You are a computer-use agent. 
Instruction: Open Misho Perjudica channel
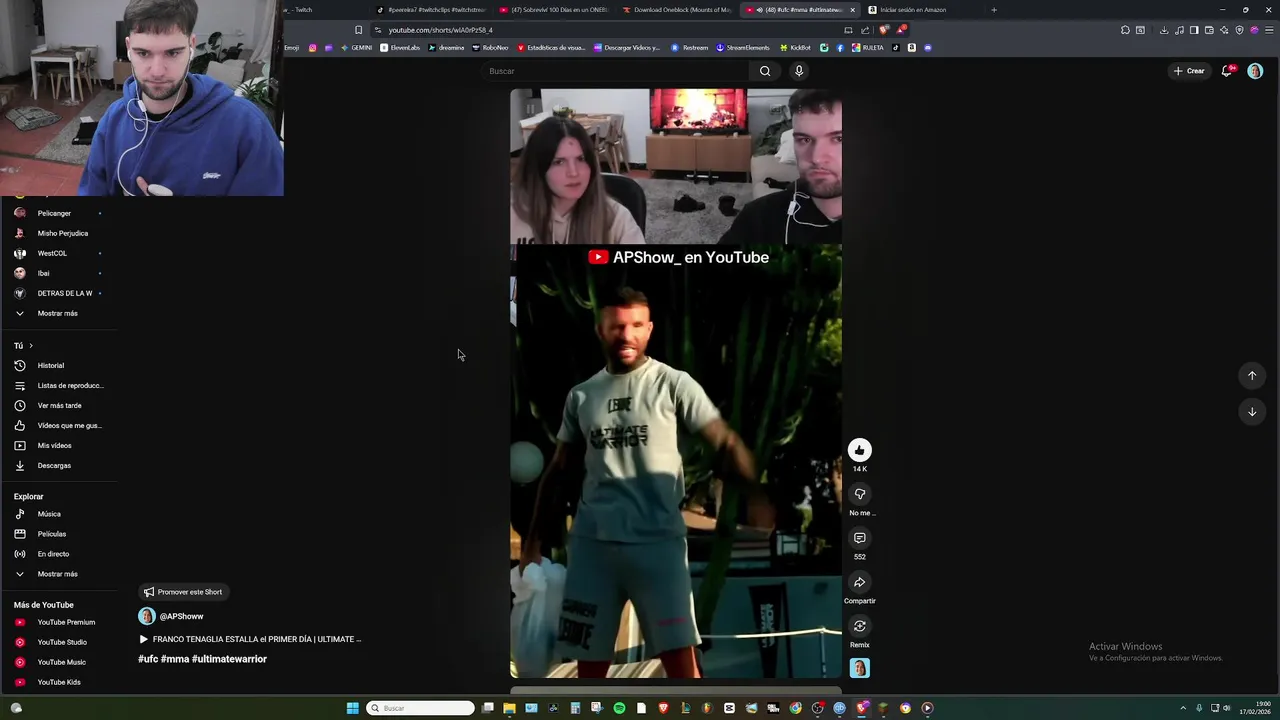[x=60, y=233]
